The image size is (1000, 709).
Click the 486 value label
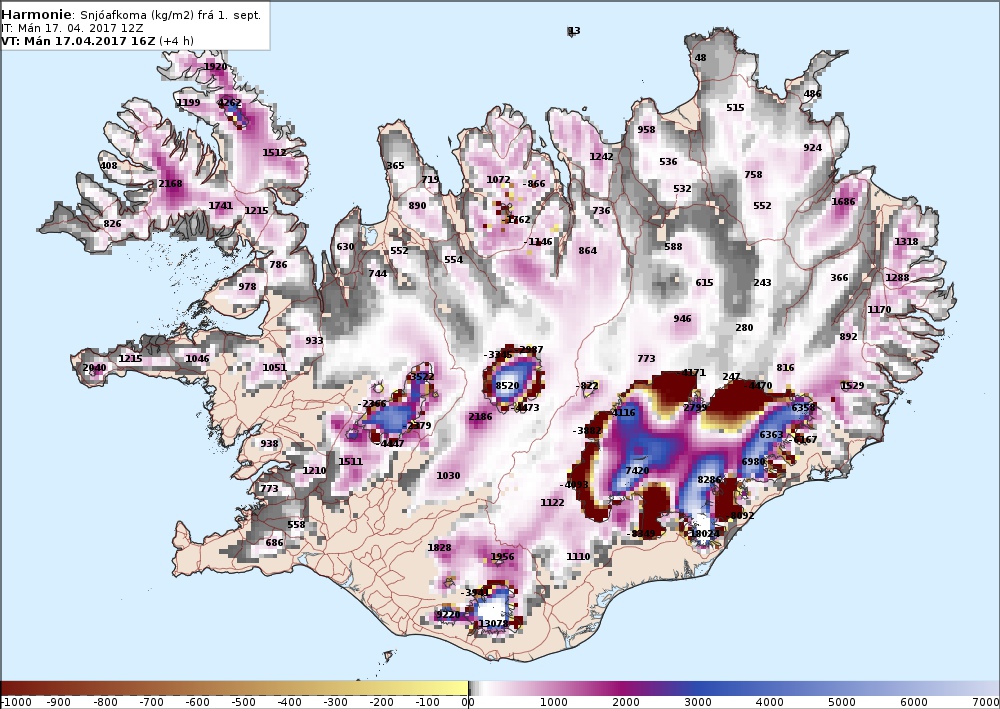(x=812, y=93)
